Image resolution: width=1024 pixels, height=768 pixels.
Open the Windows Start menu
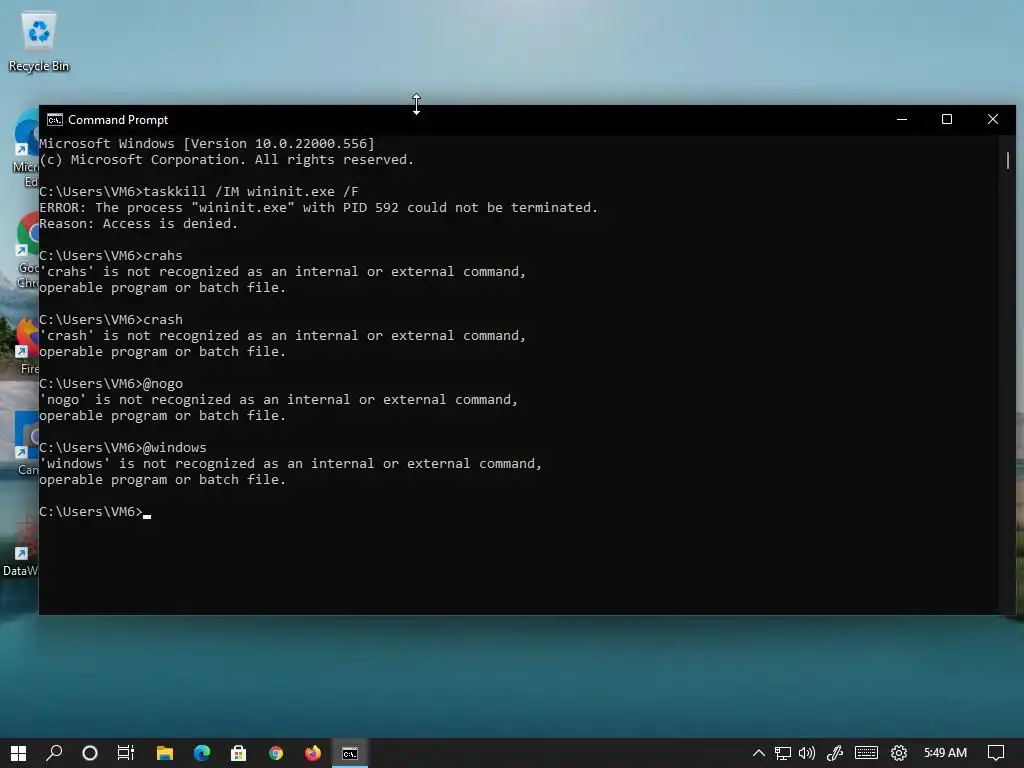pos(18,753)
